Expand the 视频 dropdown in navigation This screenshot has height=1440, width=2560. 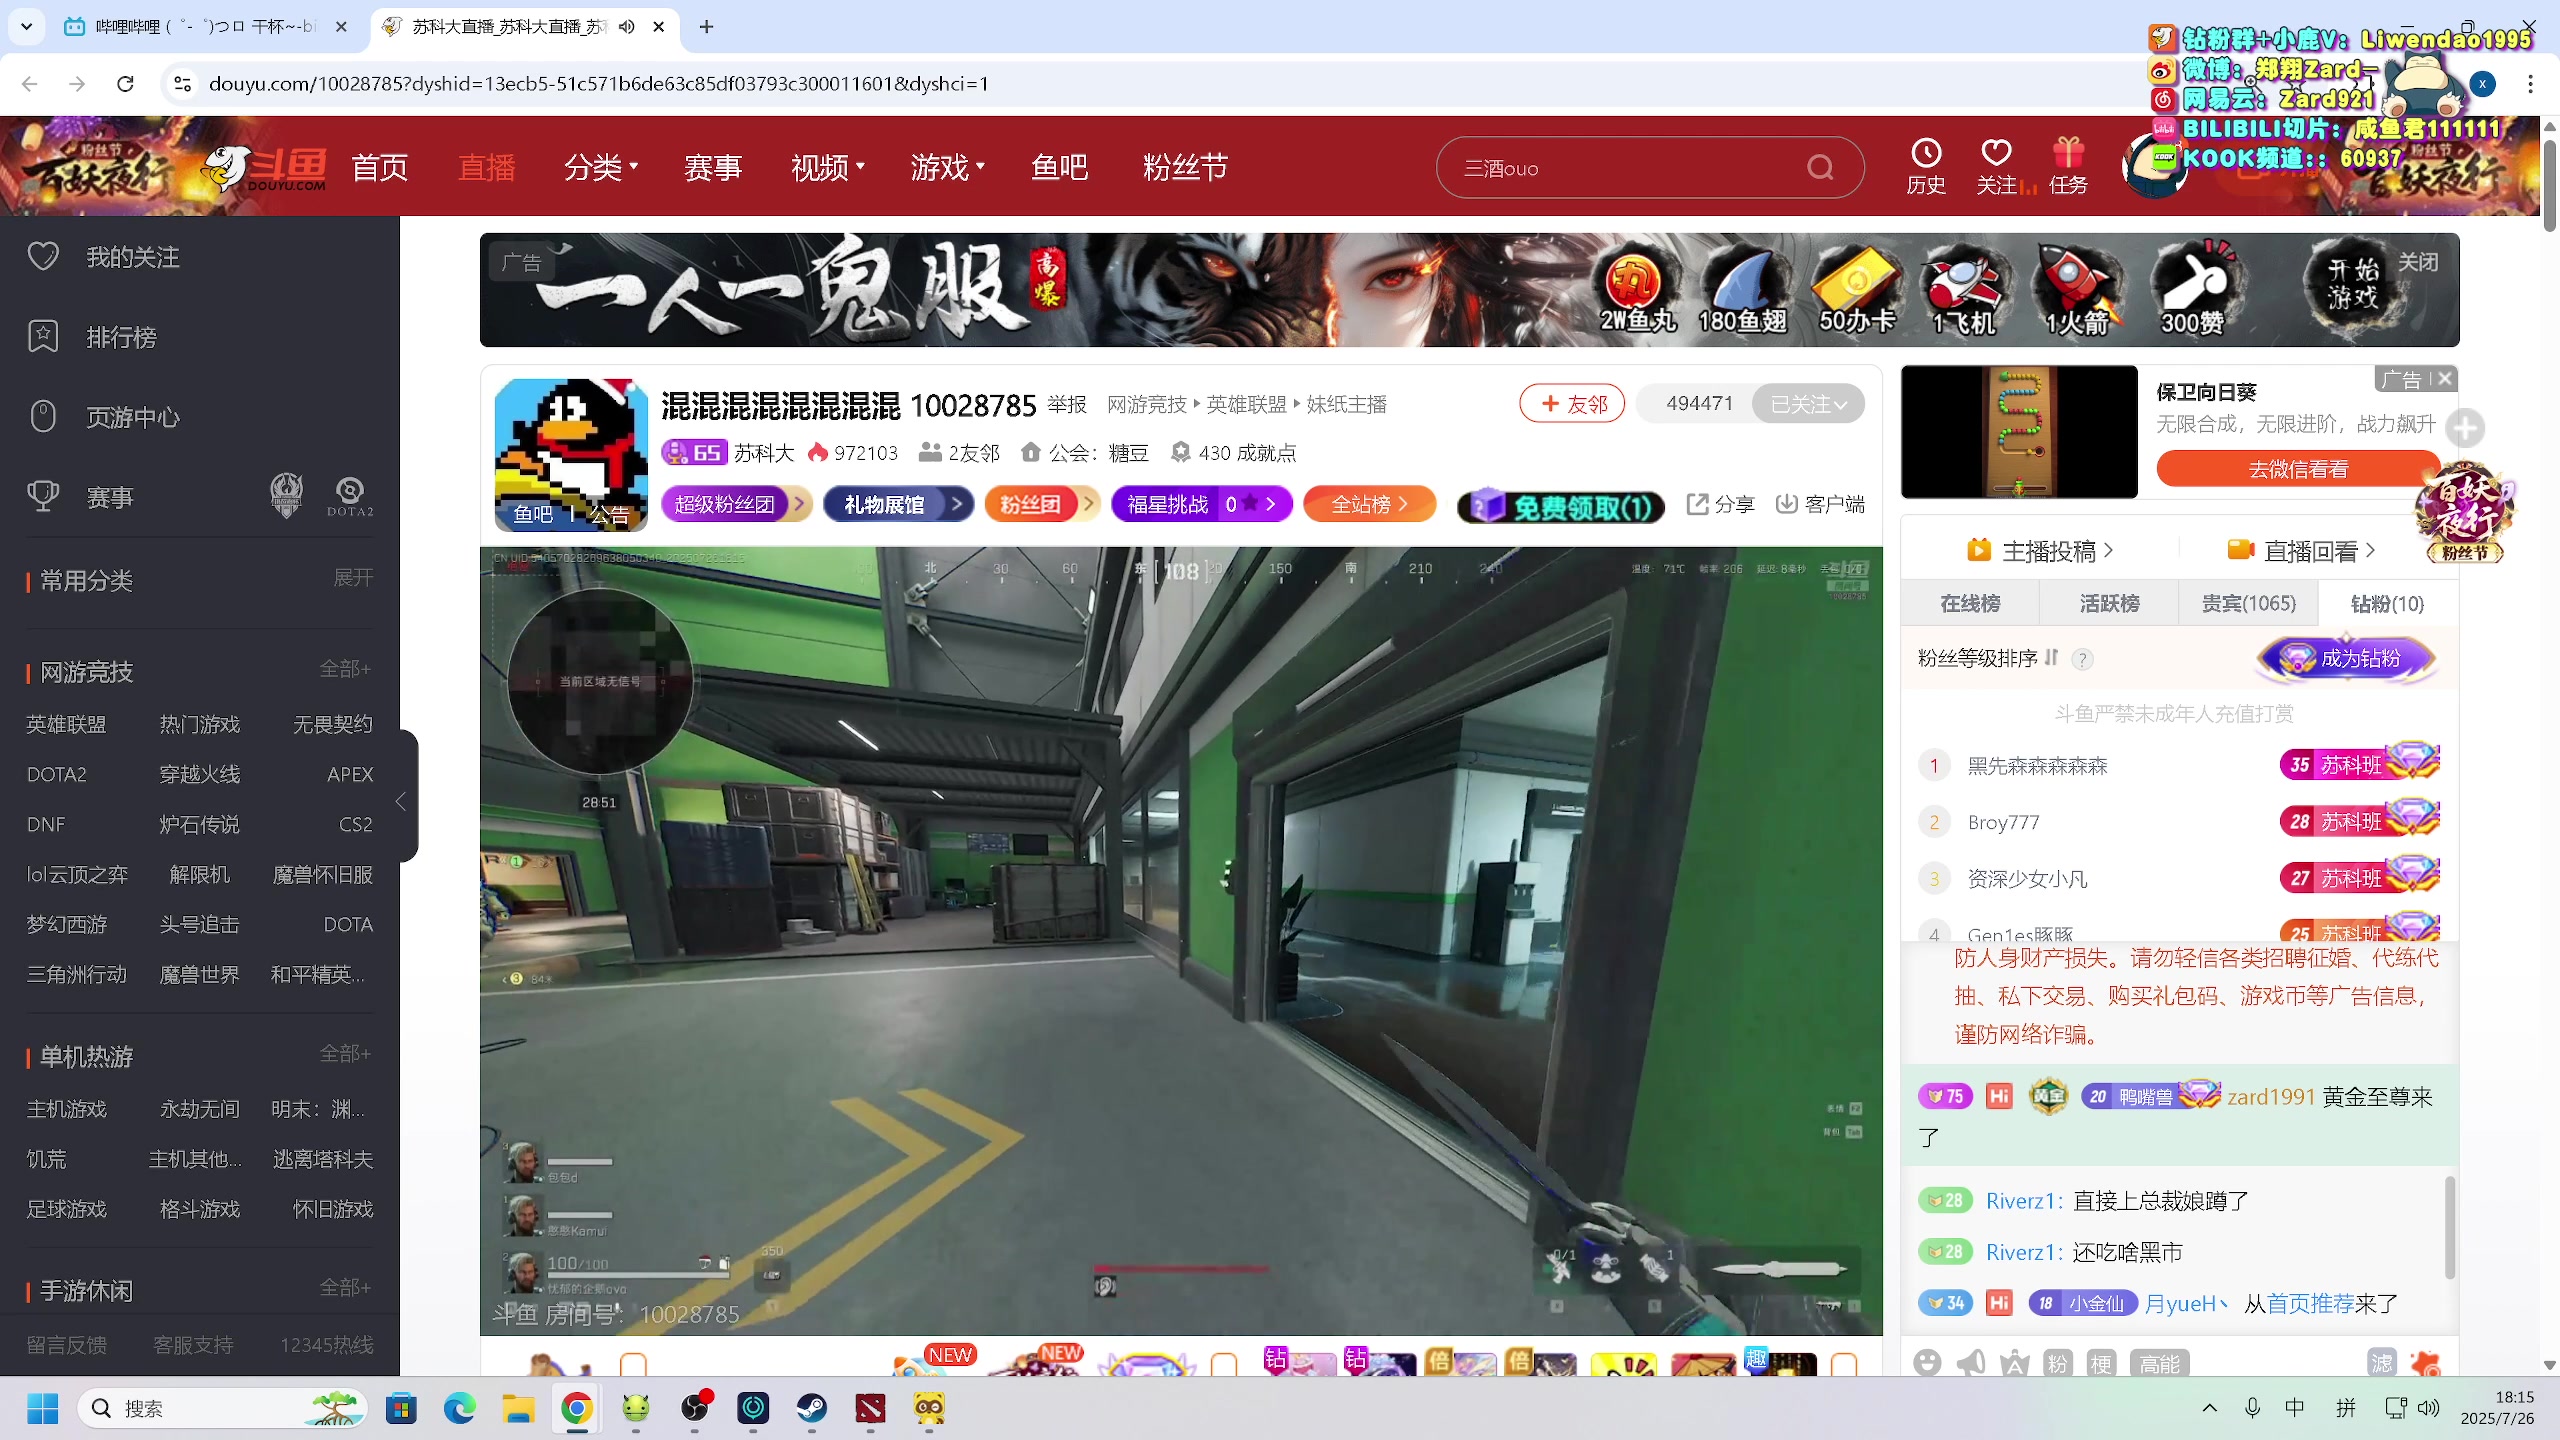tap(827, 167)
